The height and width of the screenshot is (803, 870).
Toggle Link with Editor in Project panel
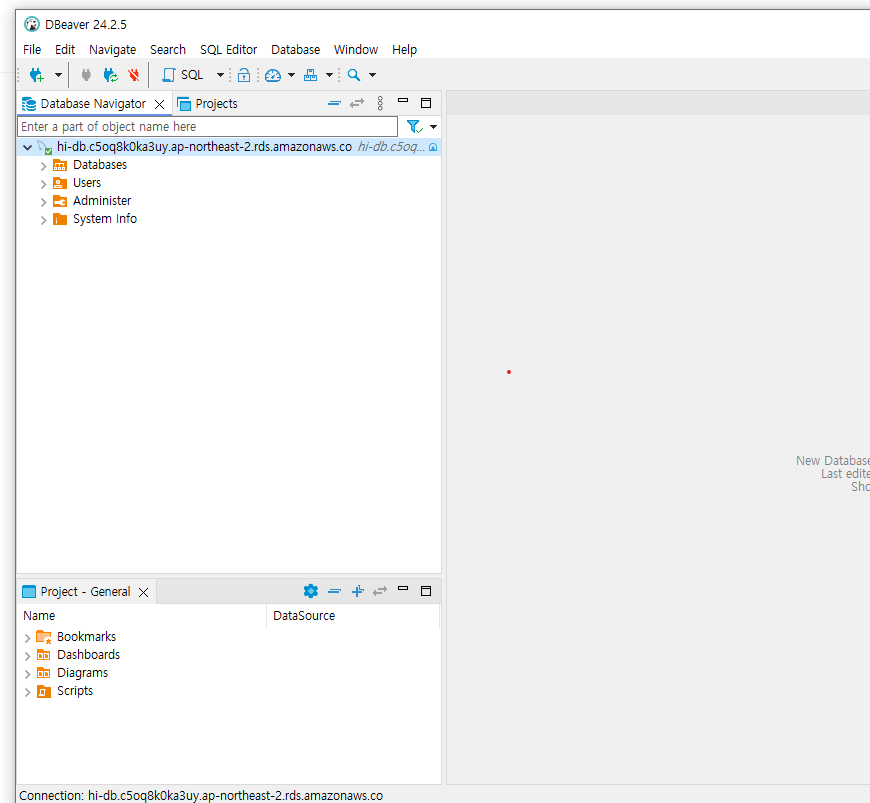pos(380,591)
